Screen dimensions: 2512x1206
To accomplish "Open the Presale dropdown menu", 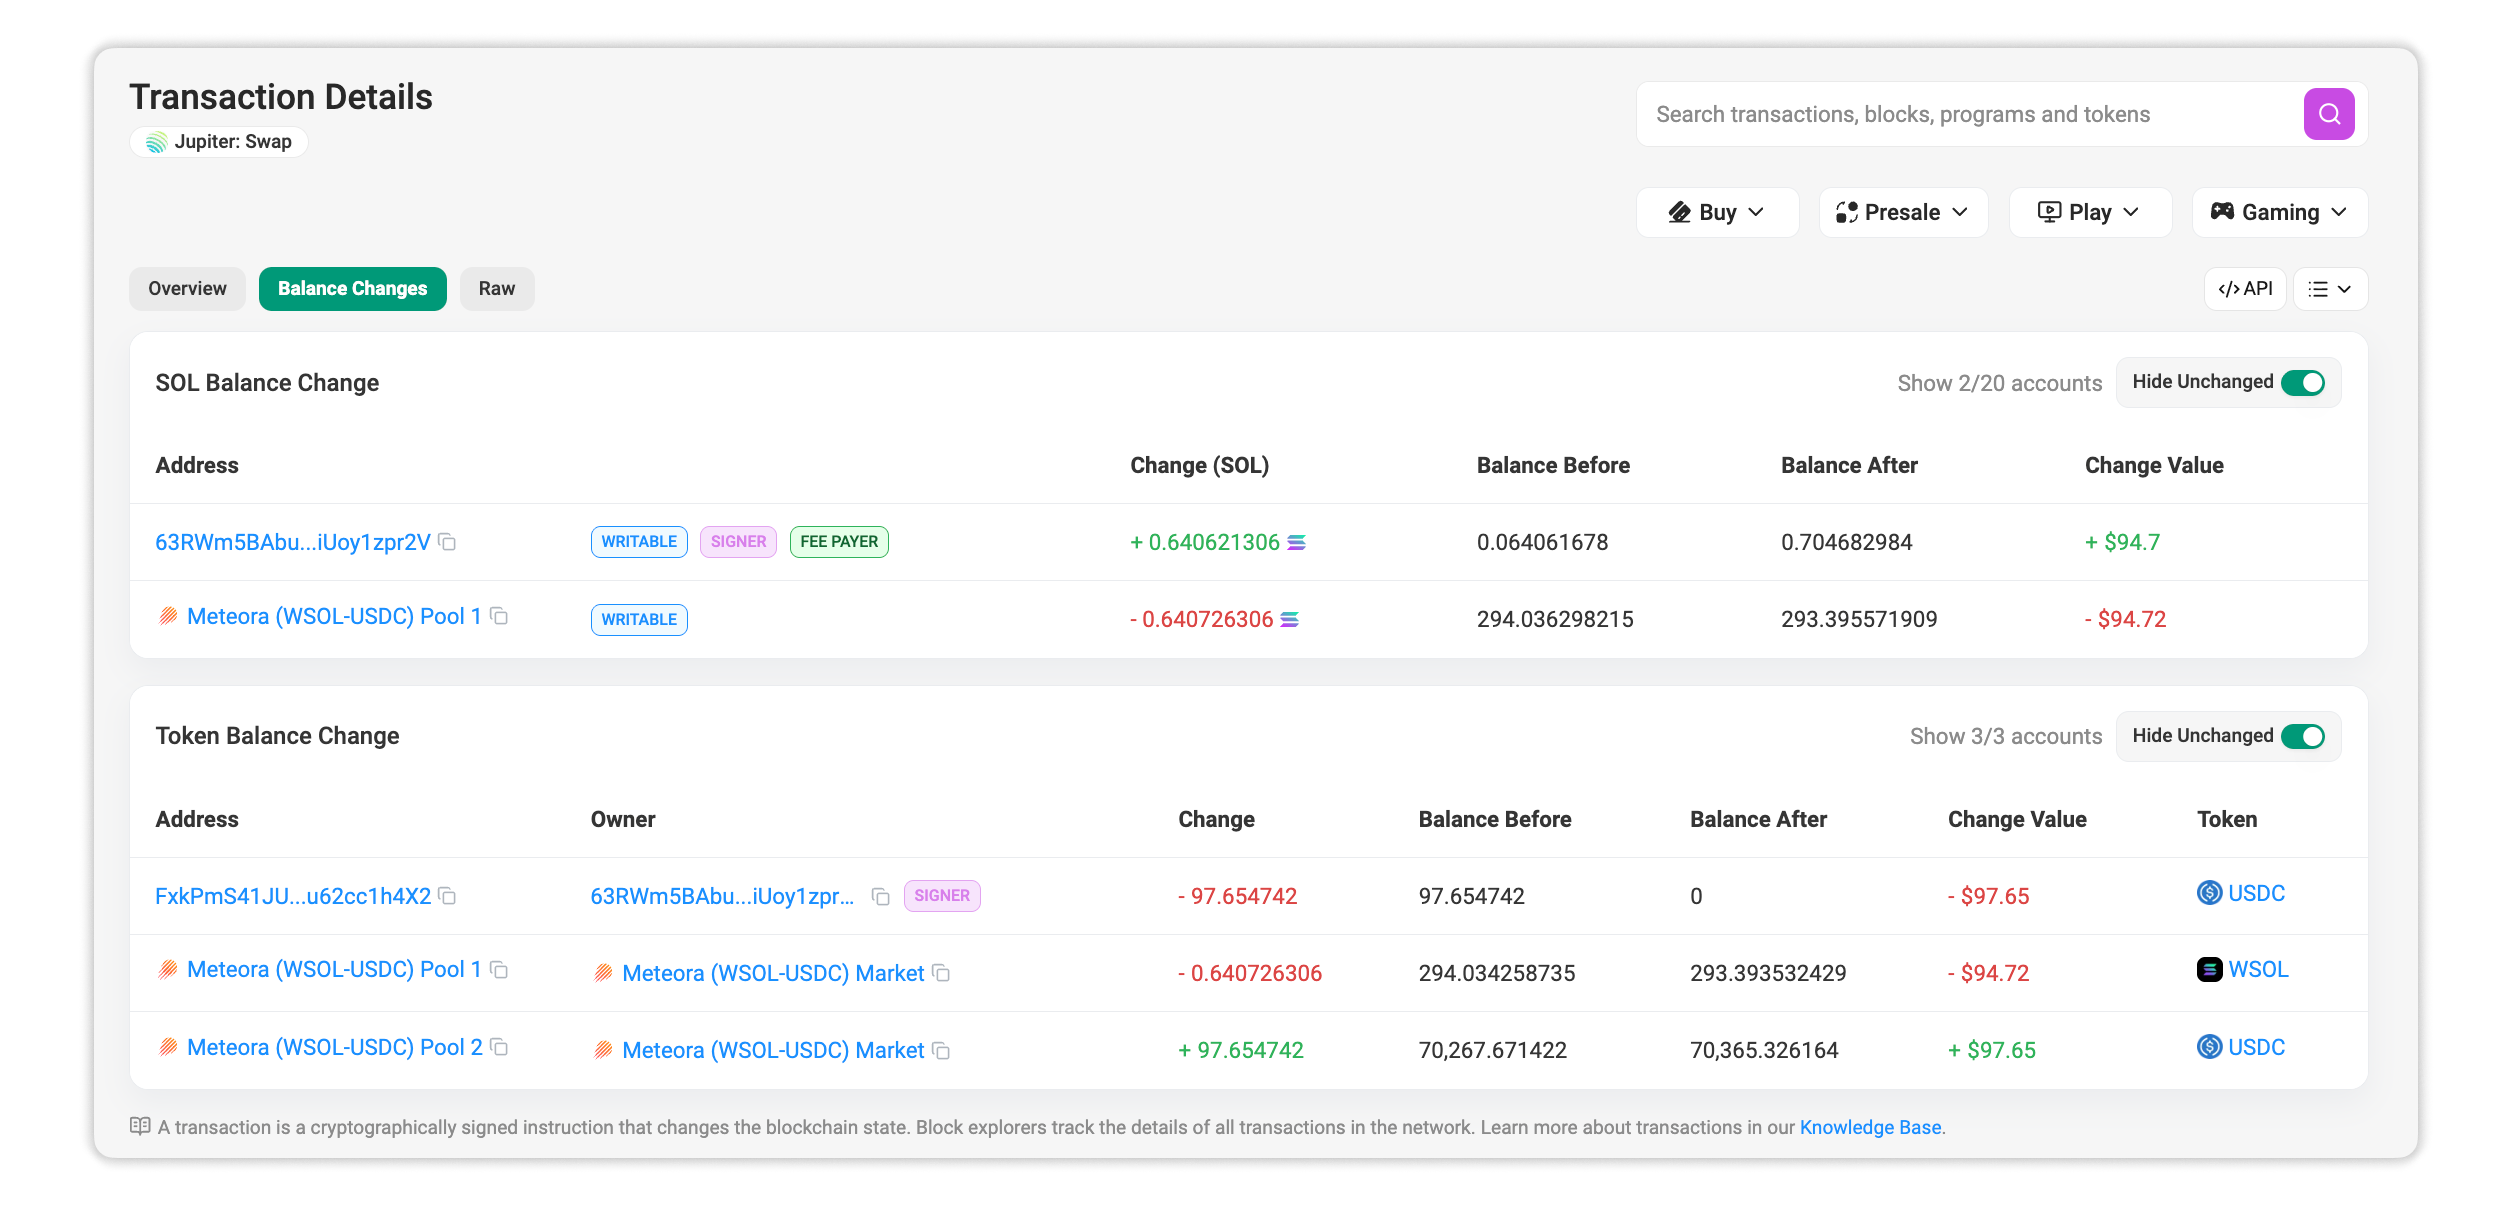I will [1903, 212].
